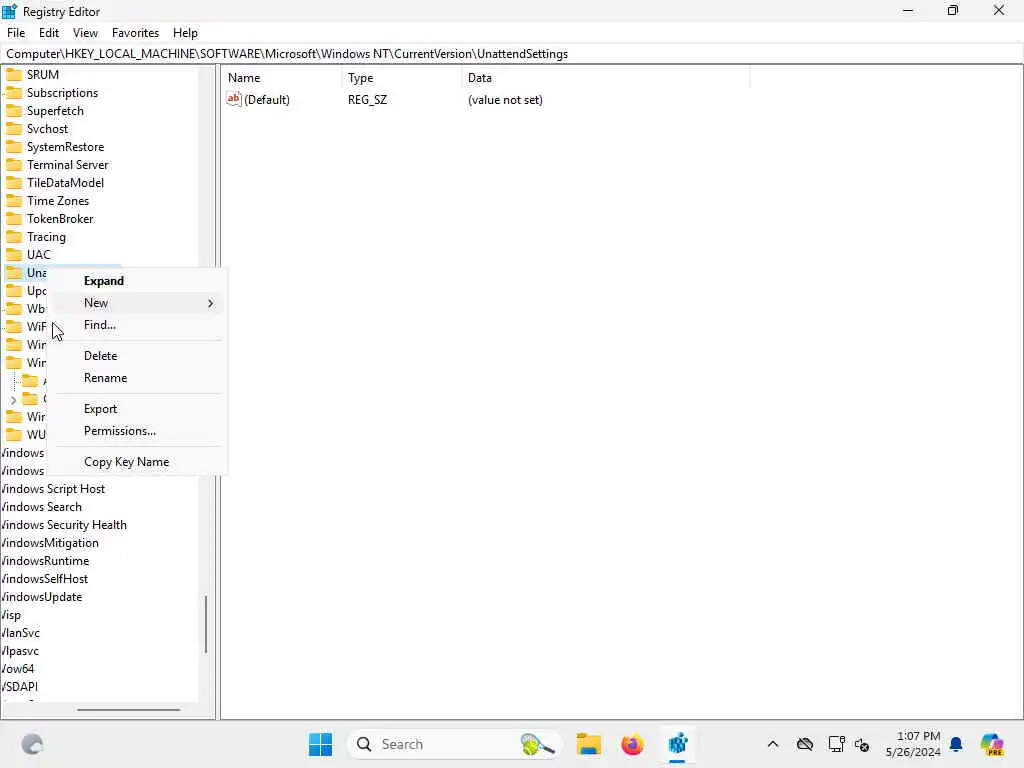Image resolution: width=1024 pixels, height=768 pixels.
Task: Select the TokenBroker folder icon
Action: [x=14, y=219]
